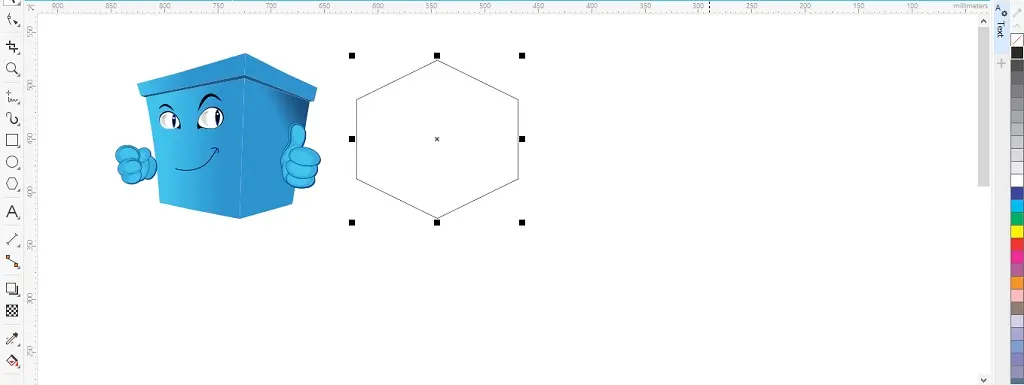Click the hexagon's bottom-center selection handle
1024x385 pixels.
437,223
